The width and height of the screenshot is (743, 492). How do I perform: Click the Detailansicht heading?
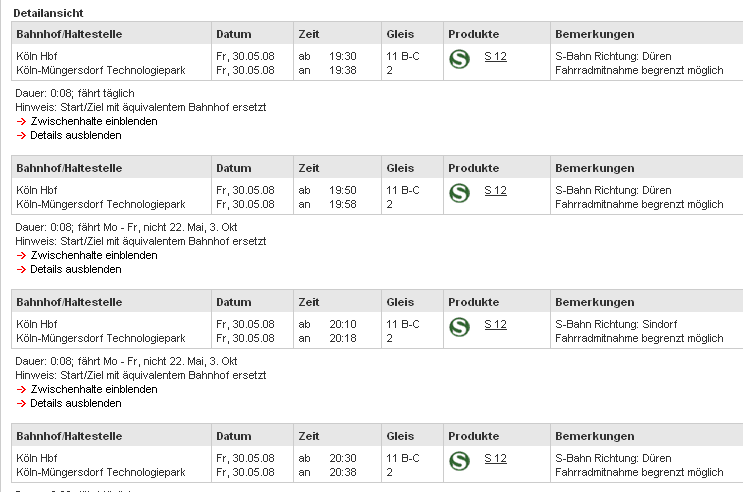pos(48,13)
